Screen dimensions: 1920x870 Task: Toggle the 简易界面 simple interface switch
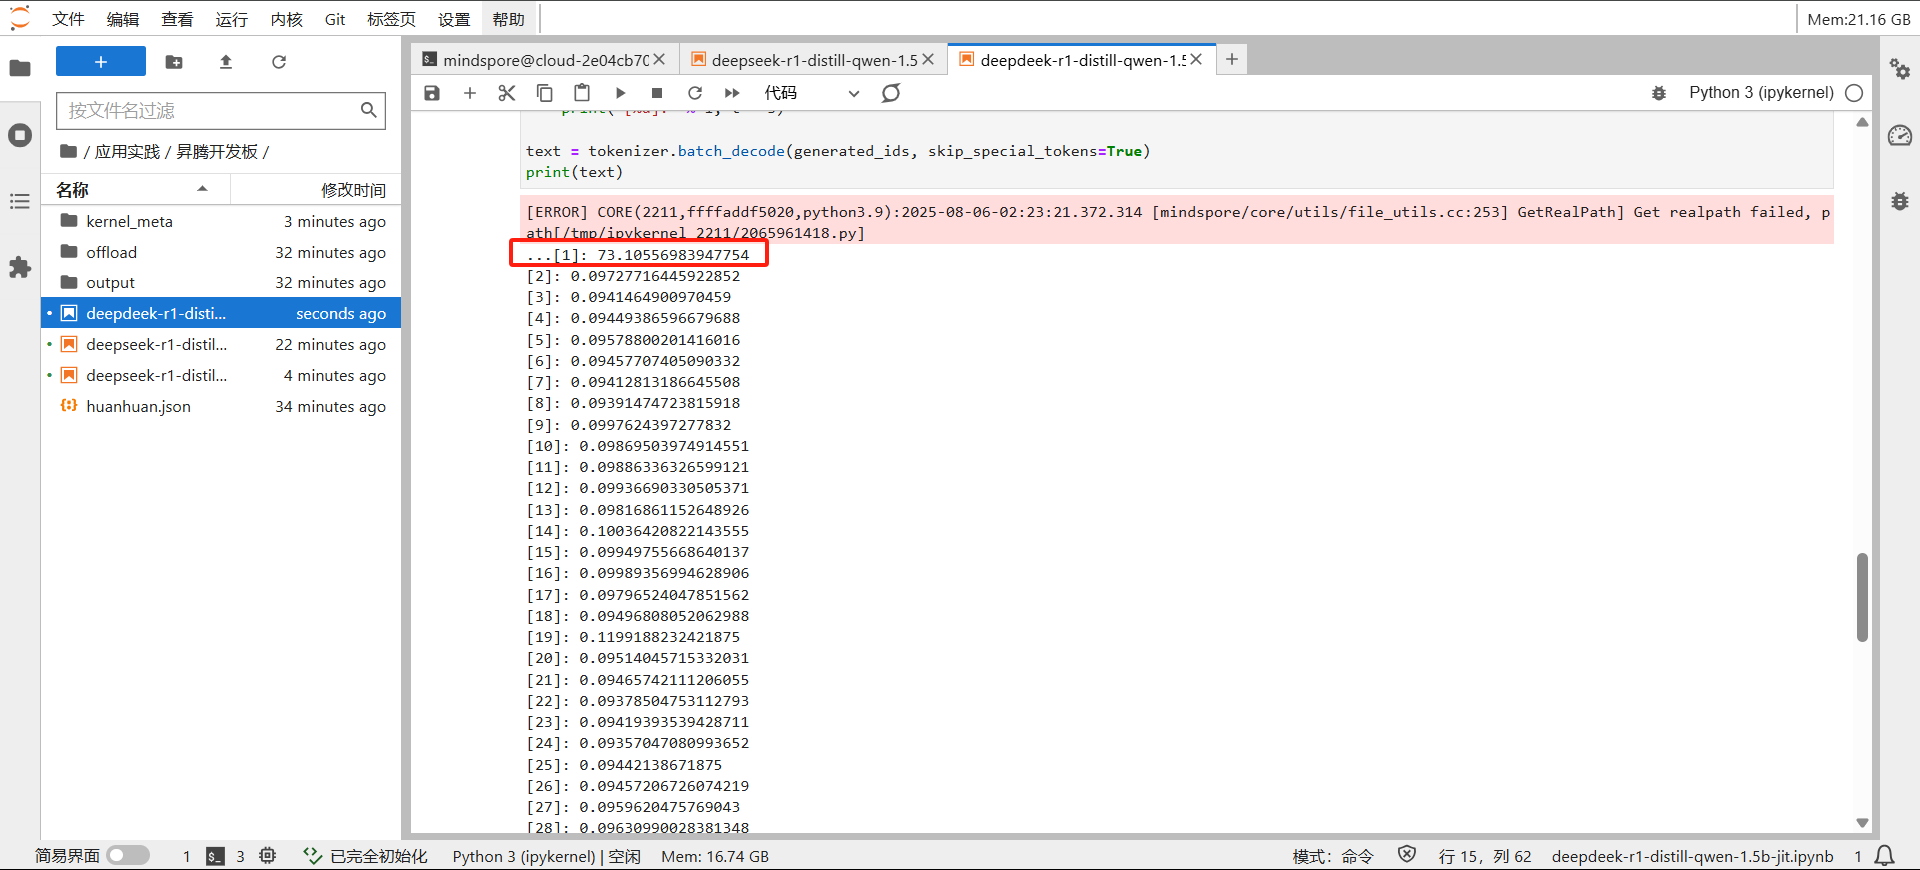click(128, 856)
